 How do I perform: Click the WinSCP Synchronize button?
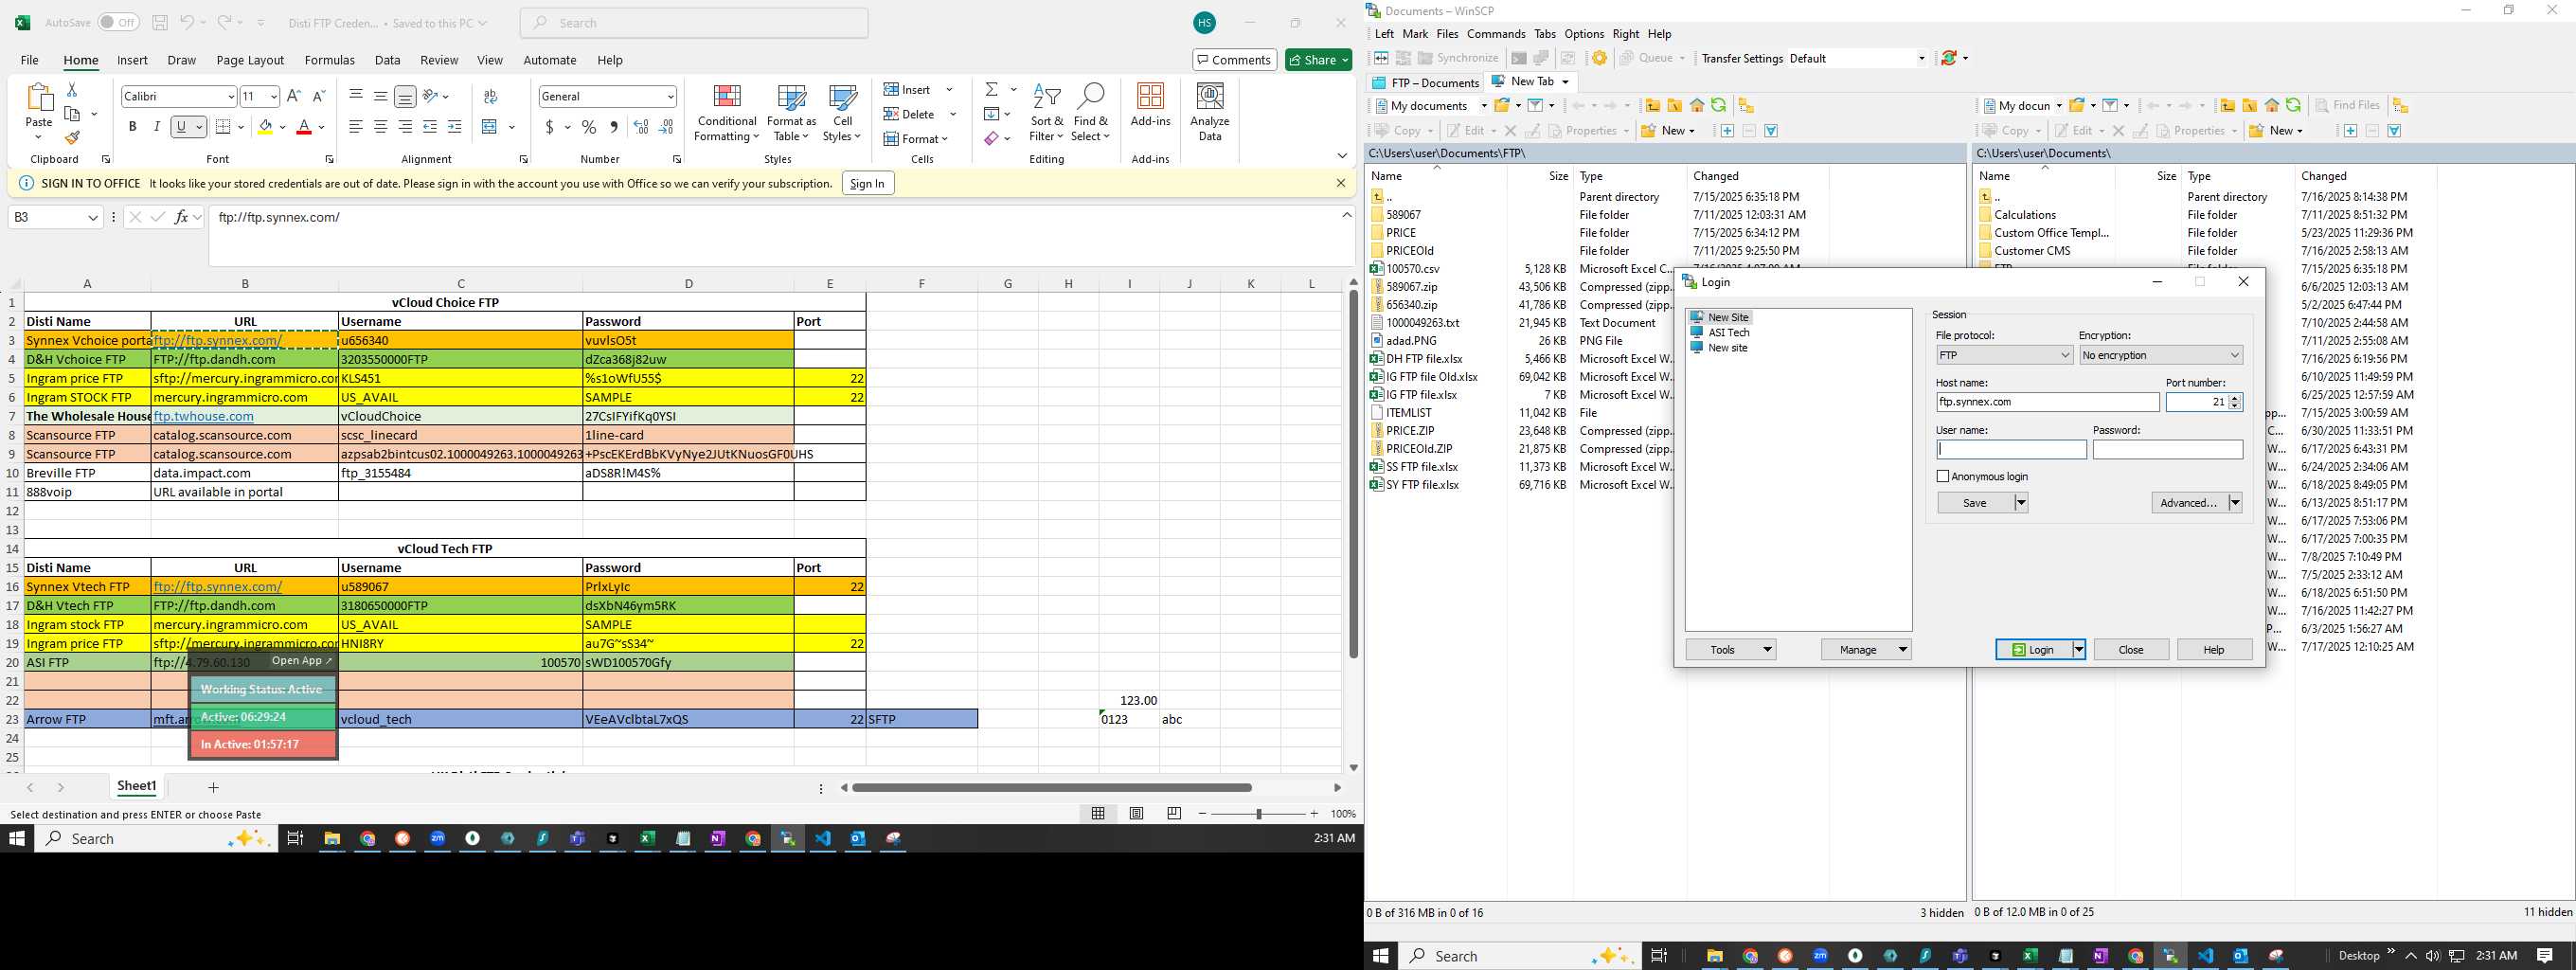1458,58
